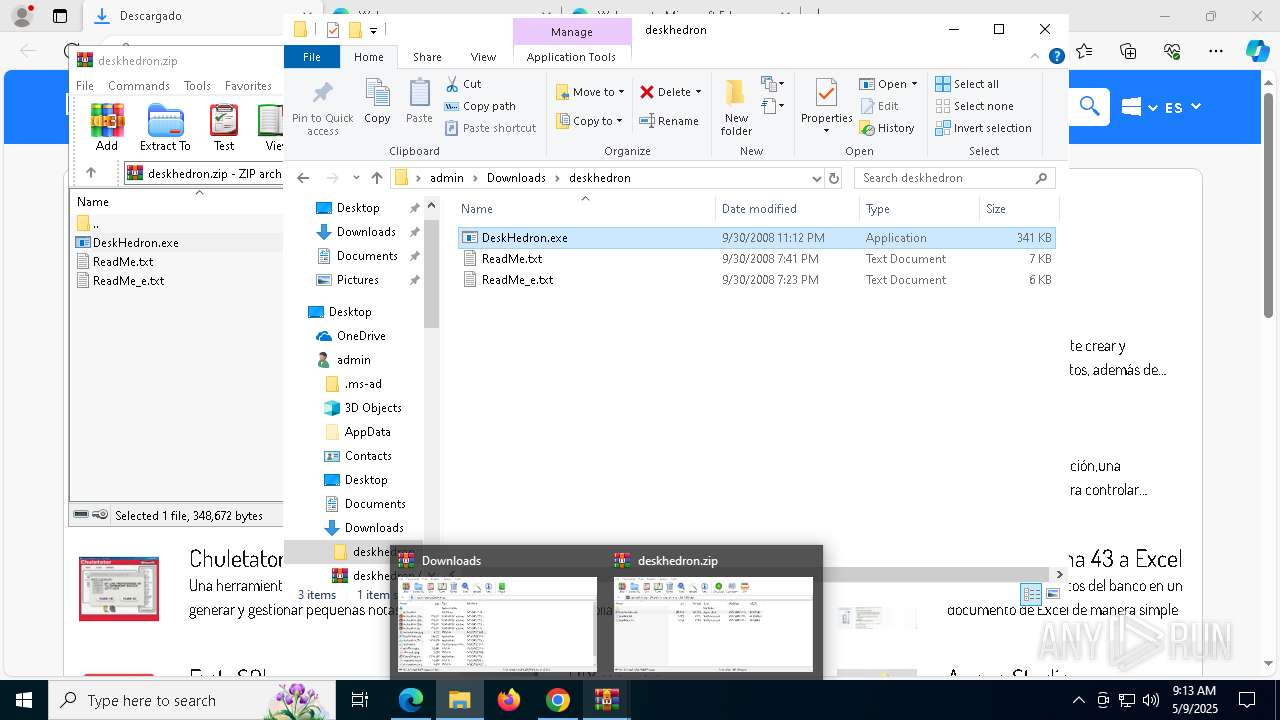Click the Copy icon in Clipboard group

[x=377, y=101]
